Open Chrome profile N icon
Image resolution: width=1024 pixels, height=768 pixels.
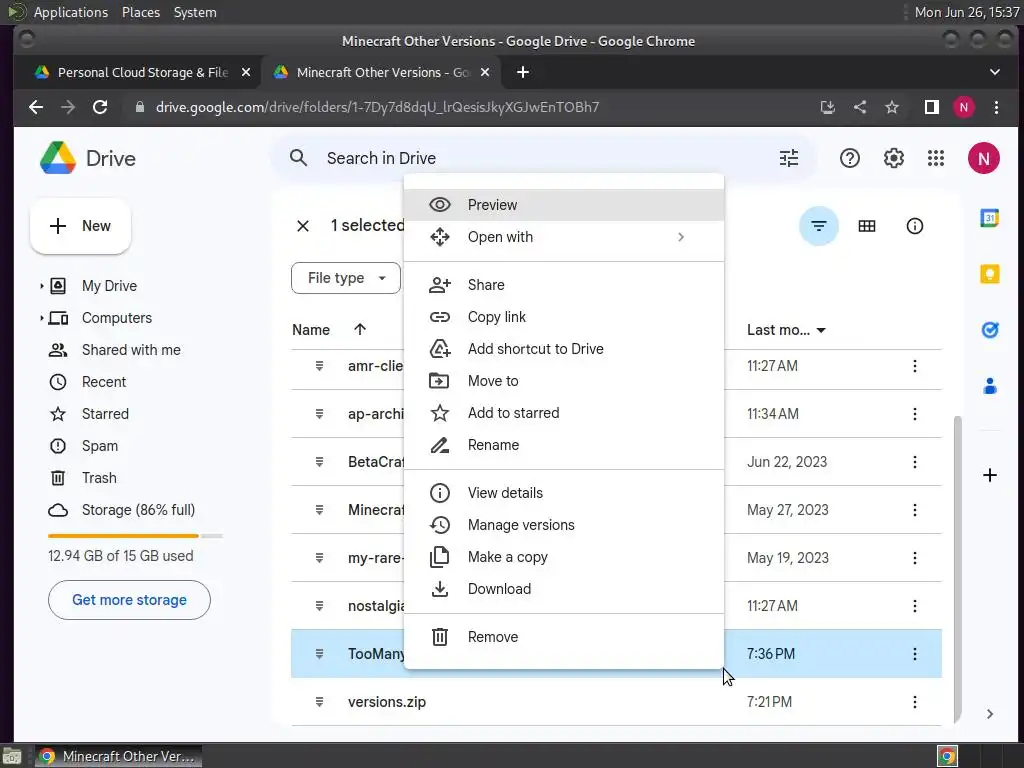coord(964,107)
